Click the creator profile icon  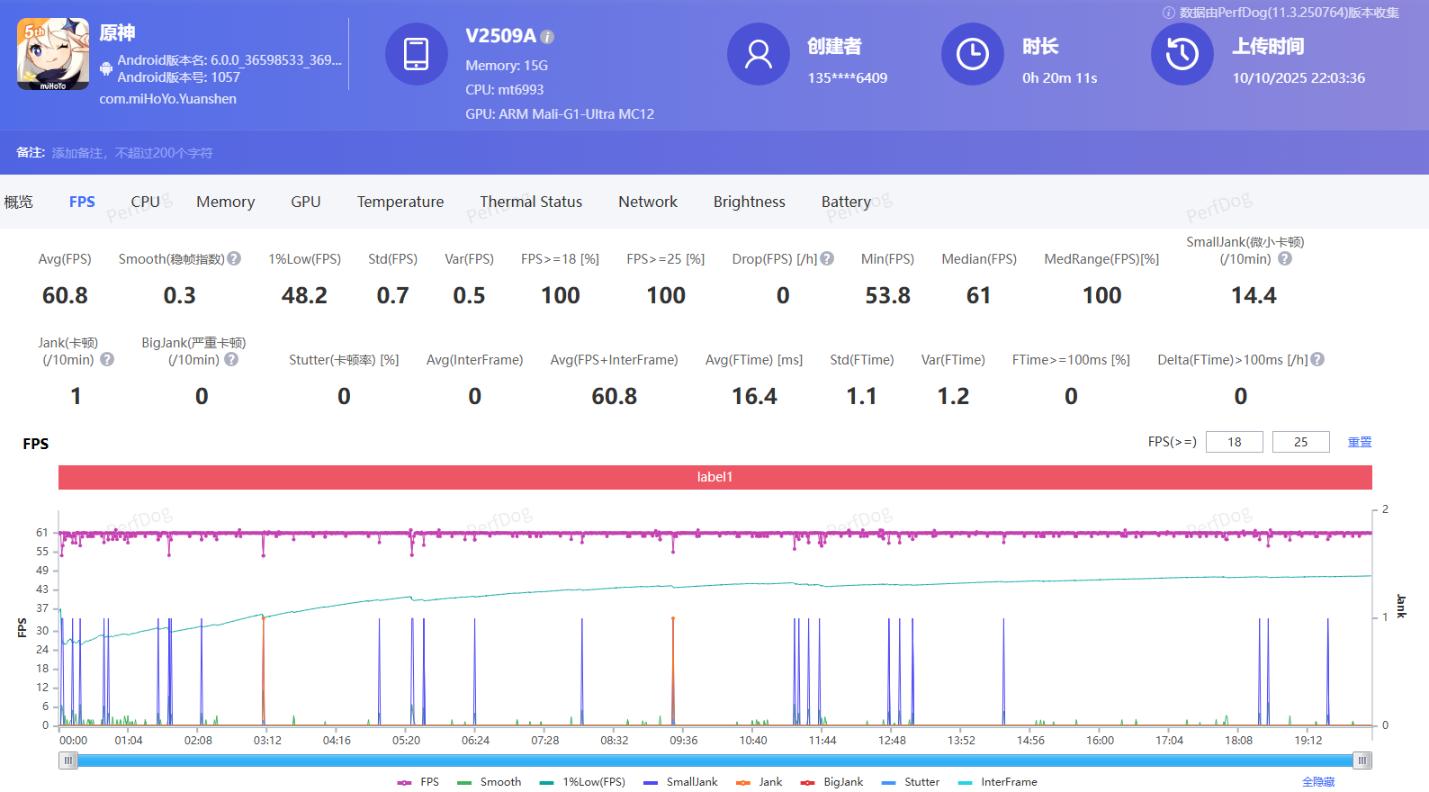758,54
